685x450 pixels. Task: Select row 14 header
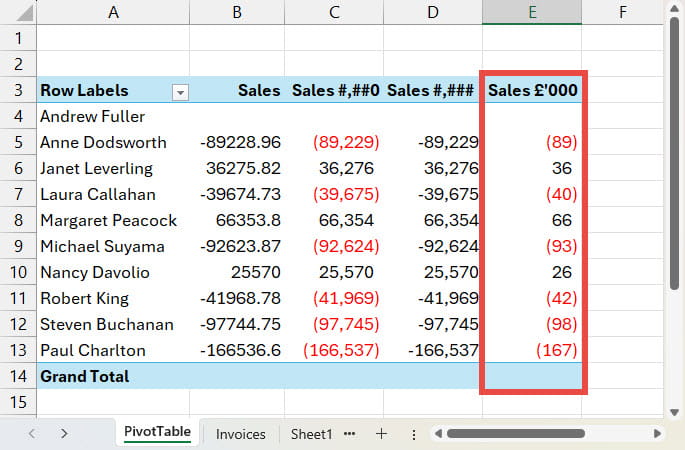coord(18,376)
